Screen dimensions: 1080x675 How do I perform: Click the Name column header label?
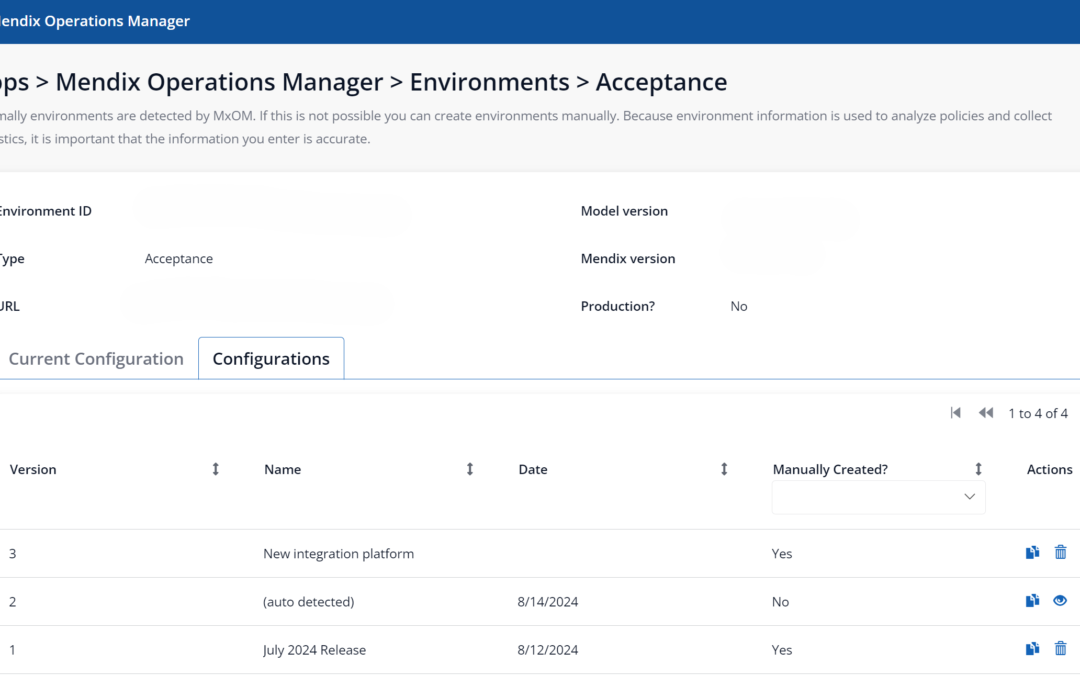282,470
